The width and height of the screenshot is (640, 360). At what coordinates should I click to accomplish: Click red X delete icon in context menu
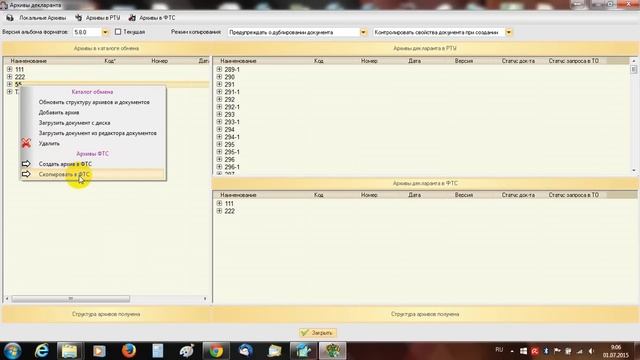click(x=26, y=143)
